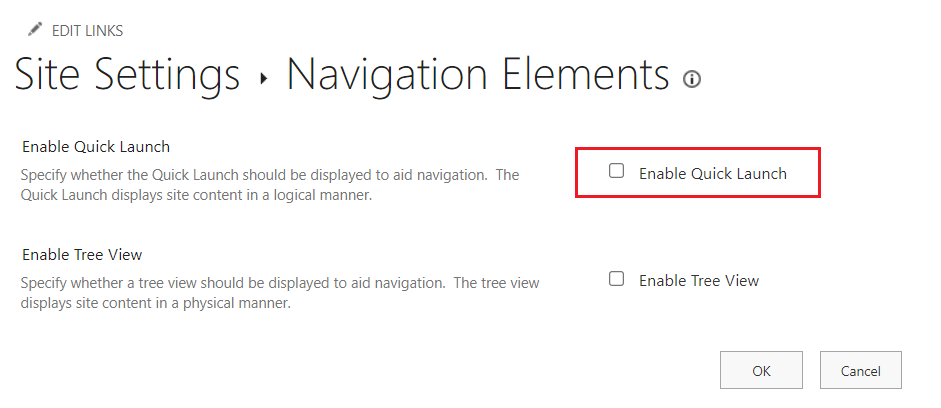Click the Navigation Elements page title
The width and height of the screenshot is (941, 408).
[477, 75]
